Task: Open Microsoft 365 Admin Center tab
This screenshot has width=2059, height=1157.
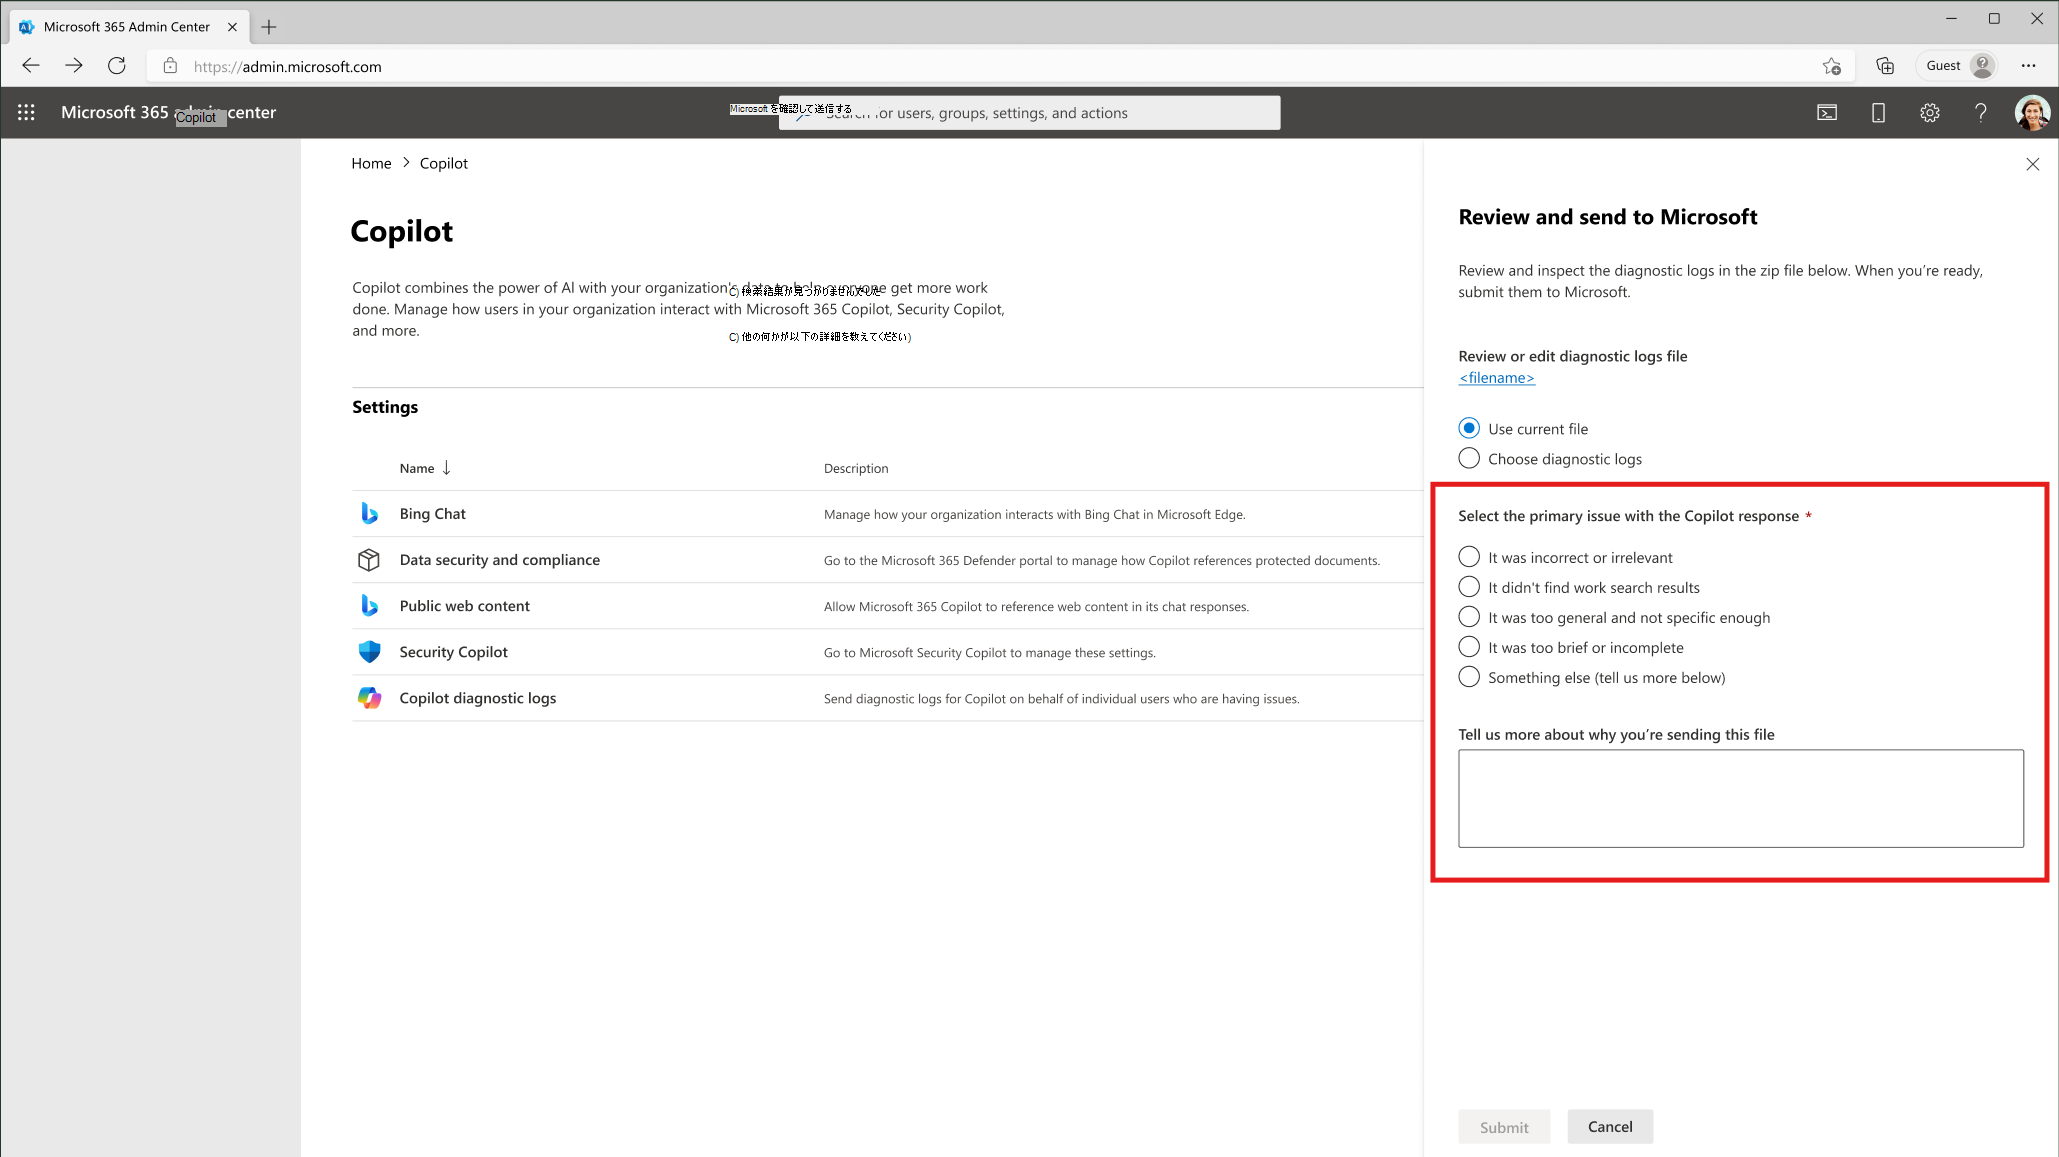Action: 127,27
